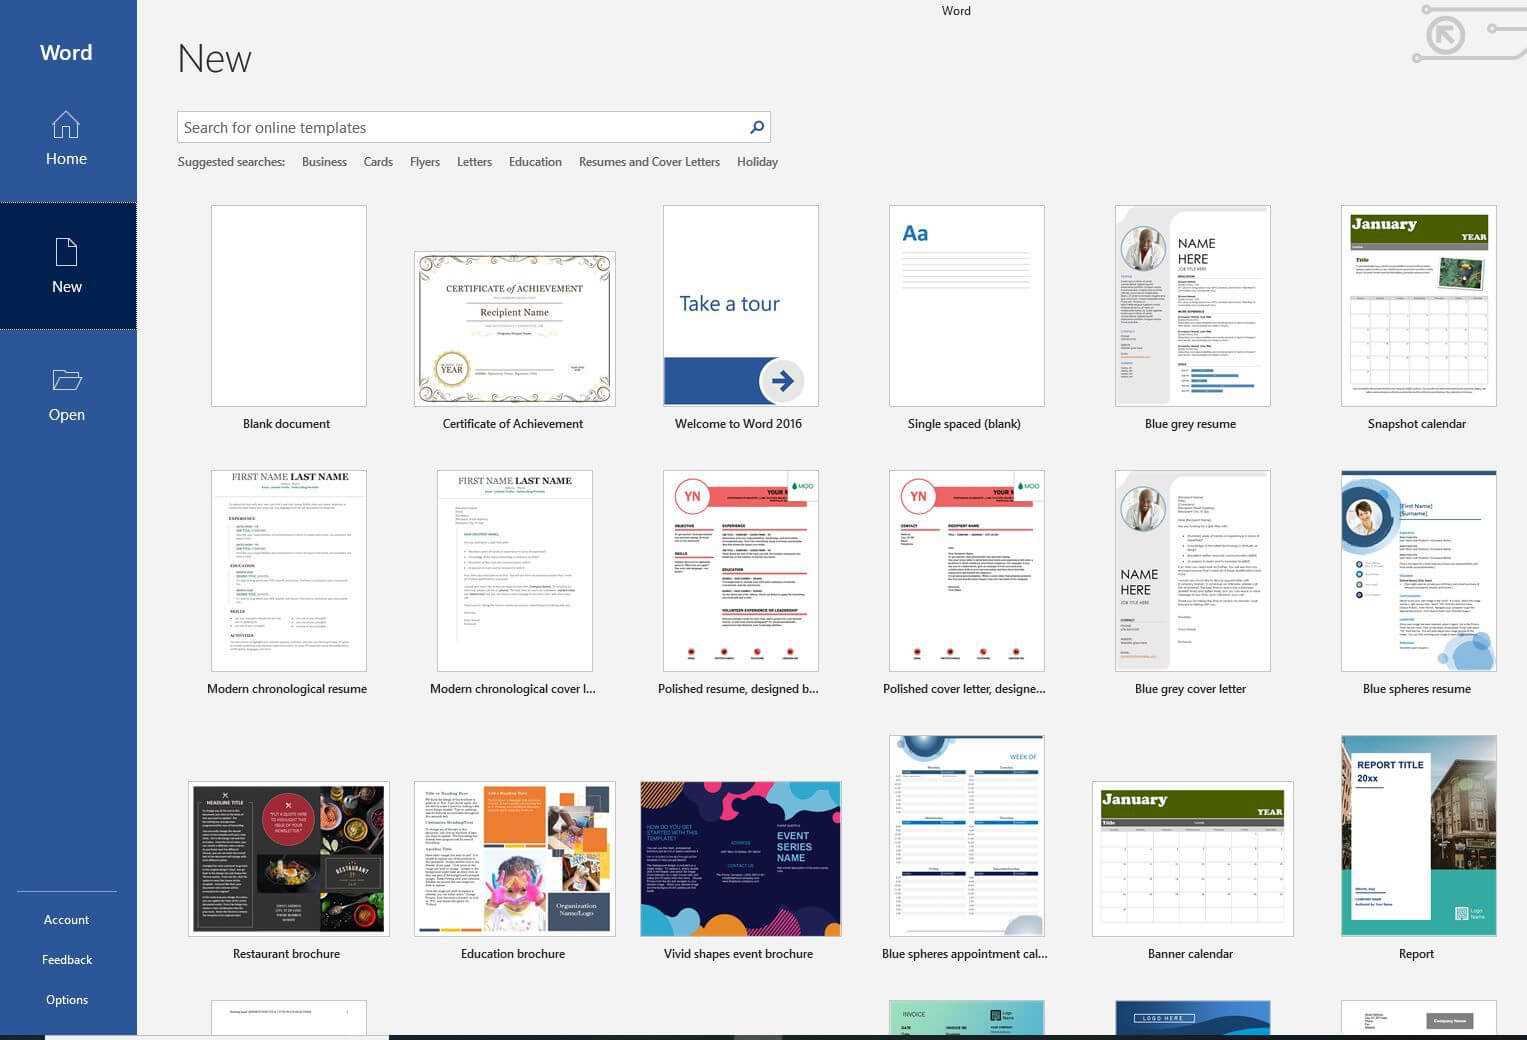Choose the Single spaced (blank) template
Viewport: 1527px width, 1040px height.
coord(966,306)
